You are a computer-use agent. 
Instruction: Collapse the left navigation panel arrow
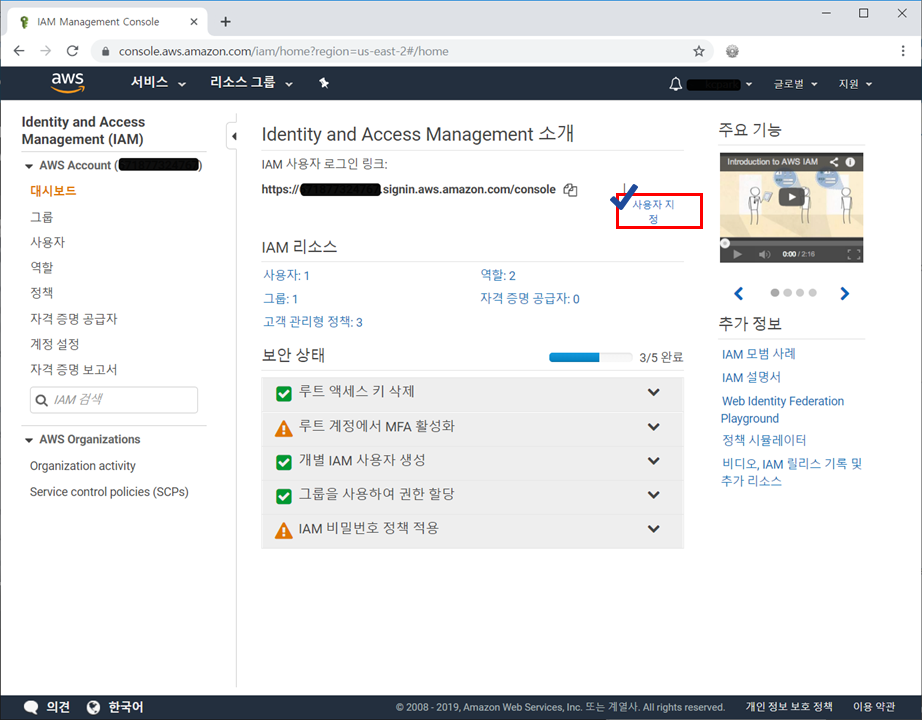coord(234,136)
